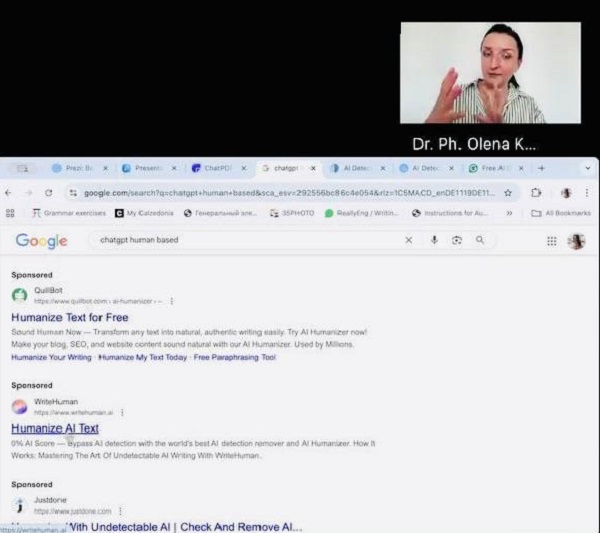Switch to the Presentation tab
Image resolution: width=600 pixels, height=533 pixels.
pos(143,168)
